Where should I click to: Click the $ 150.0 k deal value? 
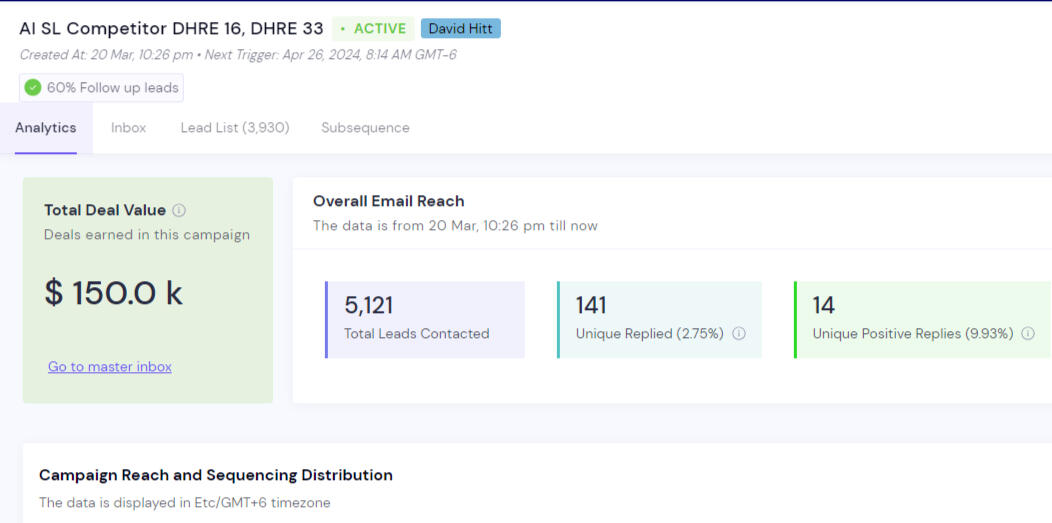click(114, 293)
